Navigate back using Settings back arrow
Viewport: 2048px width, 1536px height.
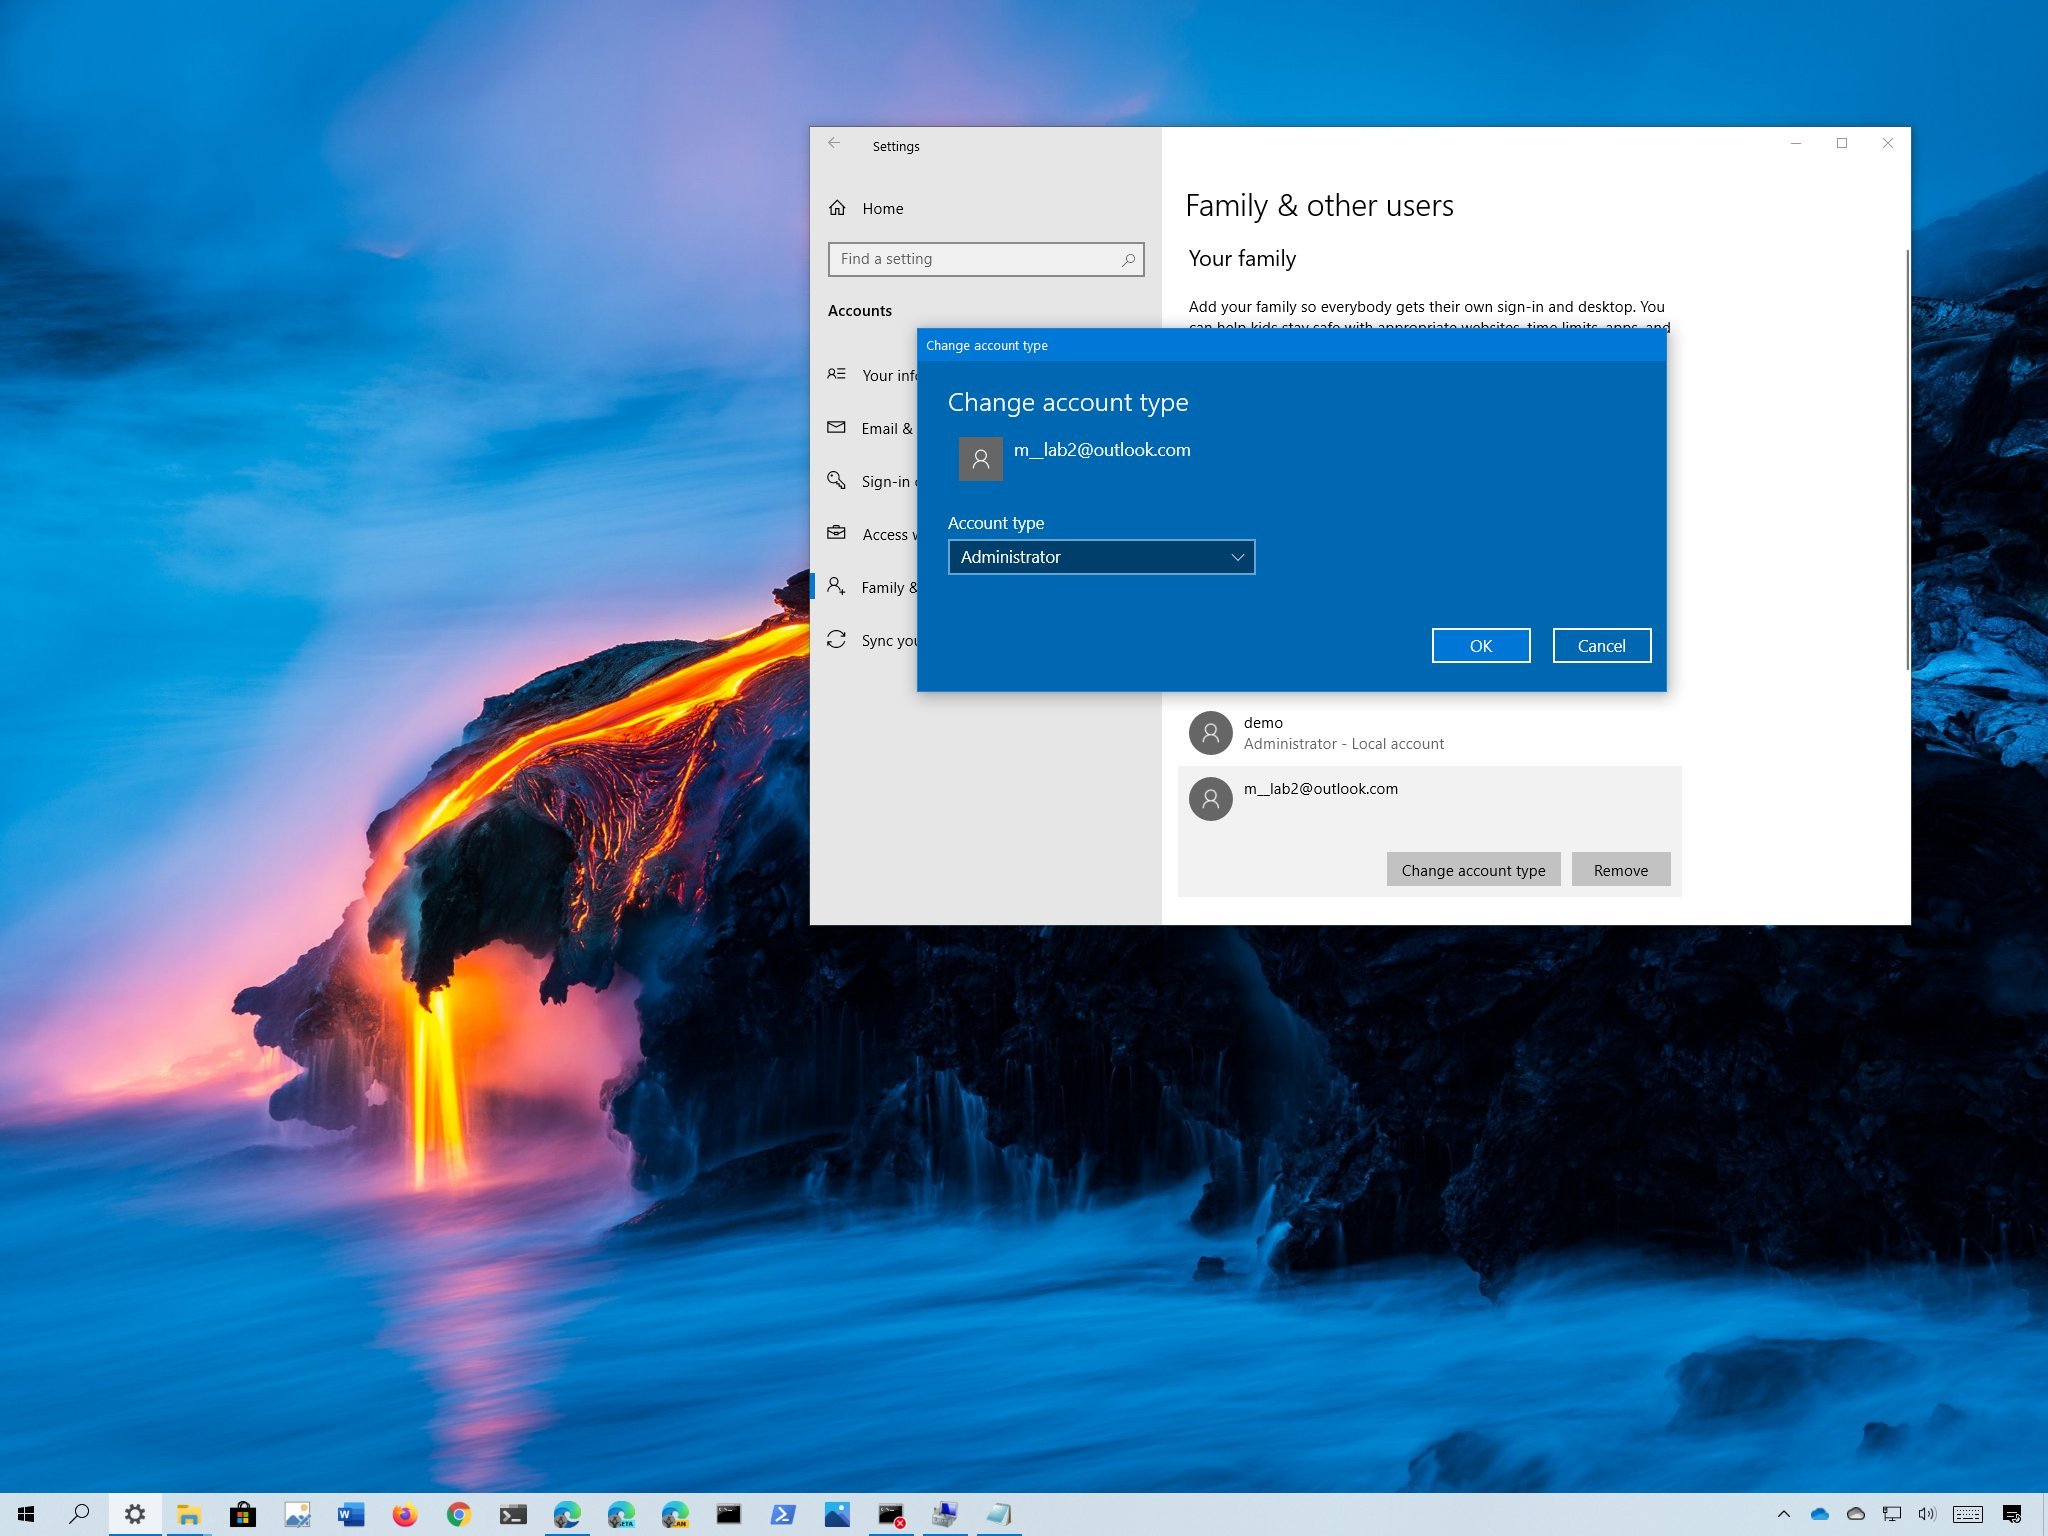(834, 145)
